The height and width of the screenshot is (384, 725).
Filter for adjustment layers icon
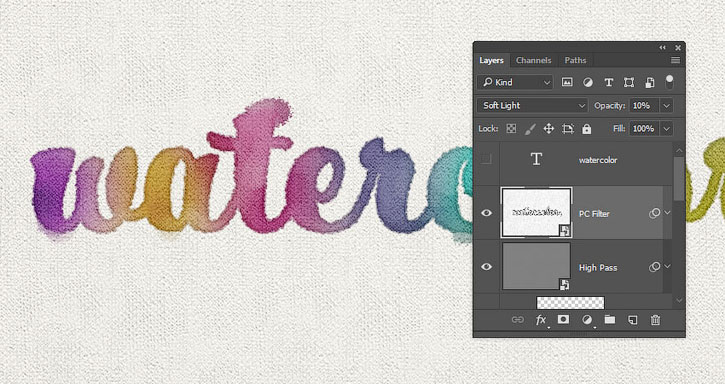(x=588, y=82)
